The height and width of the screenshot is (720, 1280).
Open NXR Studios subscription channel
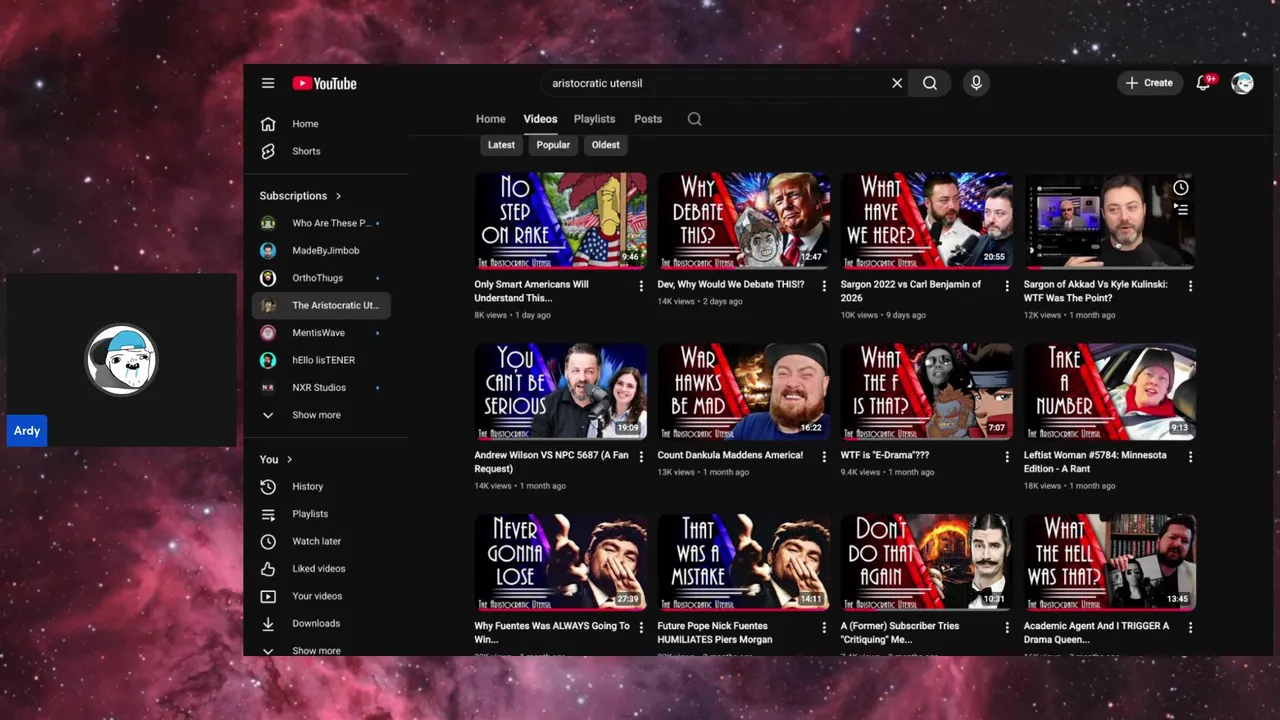(320, 387)
